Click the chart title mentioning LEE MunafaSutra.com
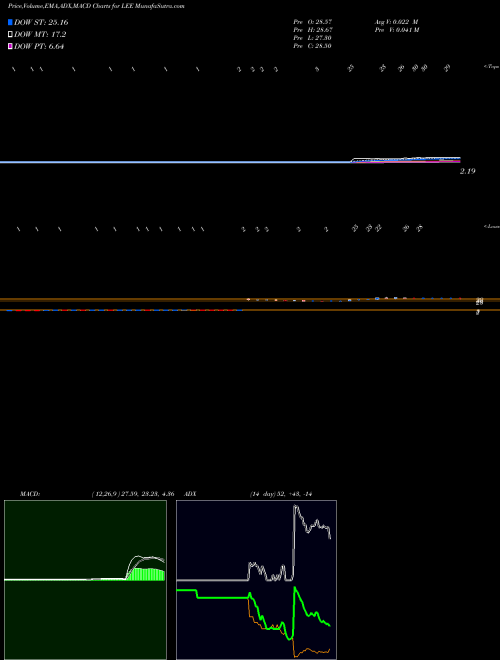The width and height of the screenshot is (500, 660). [x=96, y=6]
